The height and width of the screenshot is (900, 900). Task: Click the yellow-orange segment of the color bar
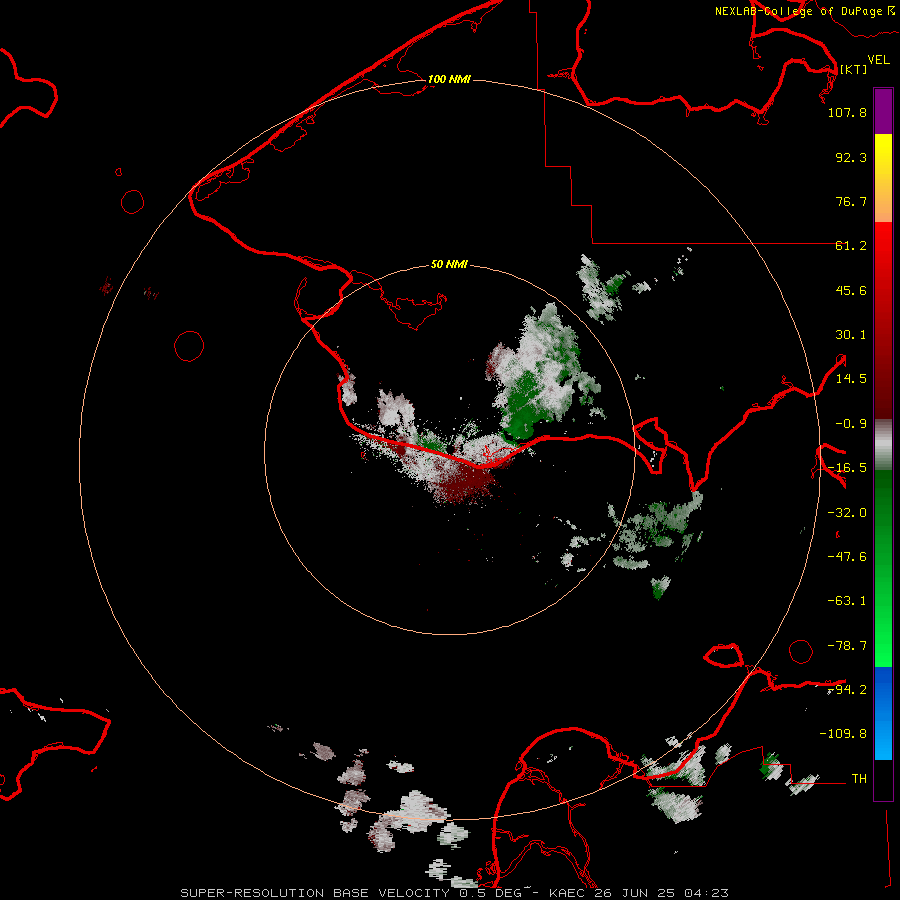coord(883,178)
